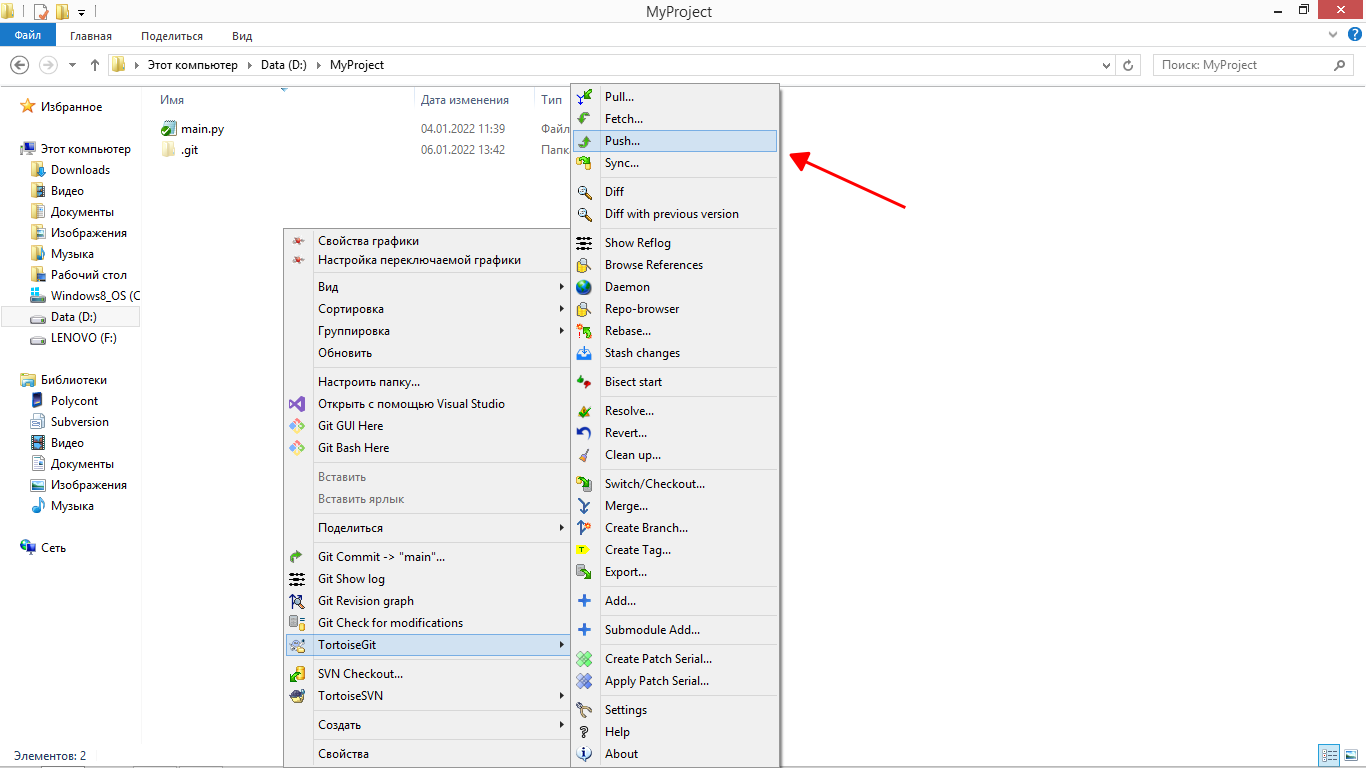Image resolution: width=1366 pixels, height=768 pixels.
Task: Click the Bisect start icon
Action: (x=585, y=382)
